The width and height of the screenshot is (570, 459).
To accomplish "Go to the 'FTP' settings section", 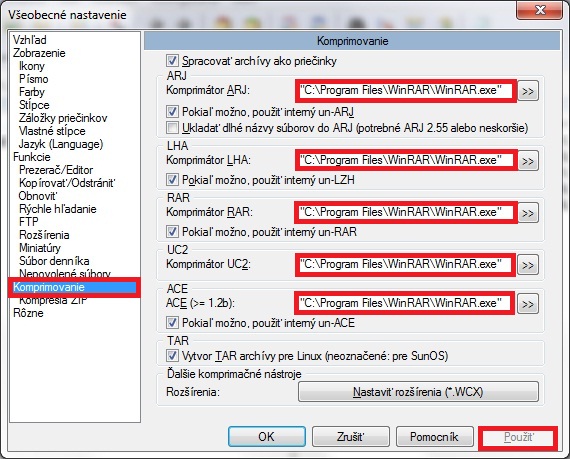I will click(x=28, y=222).
